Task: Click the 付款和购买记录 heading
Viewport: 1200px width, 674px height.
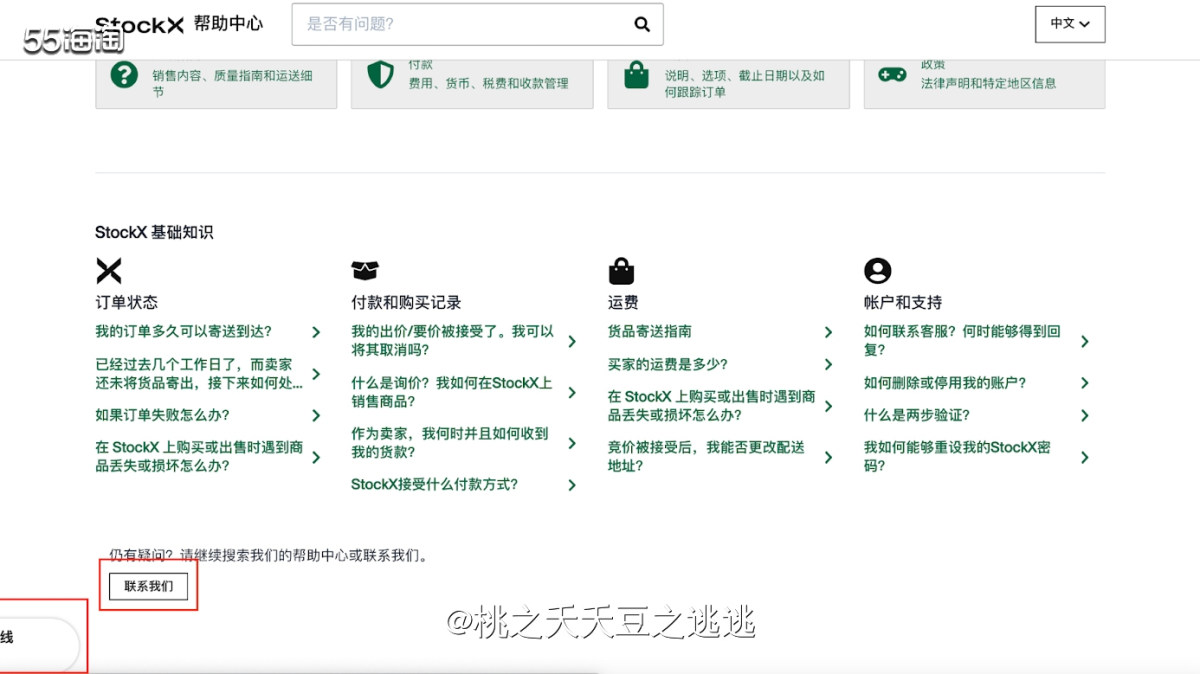Action: [x=406, y=302]
